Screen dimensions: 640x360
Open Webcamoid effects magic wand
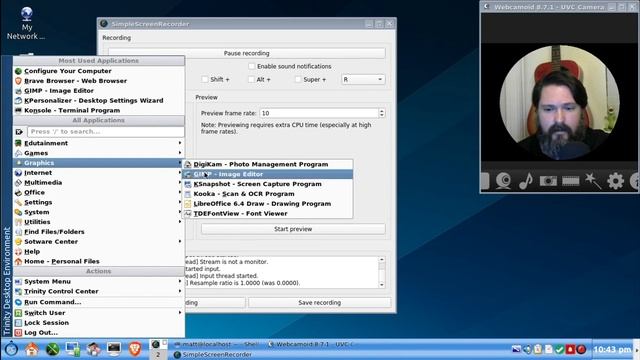[593, 180]
